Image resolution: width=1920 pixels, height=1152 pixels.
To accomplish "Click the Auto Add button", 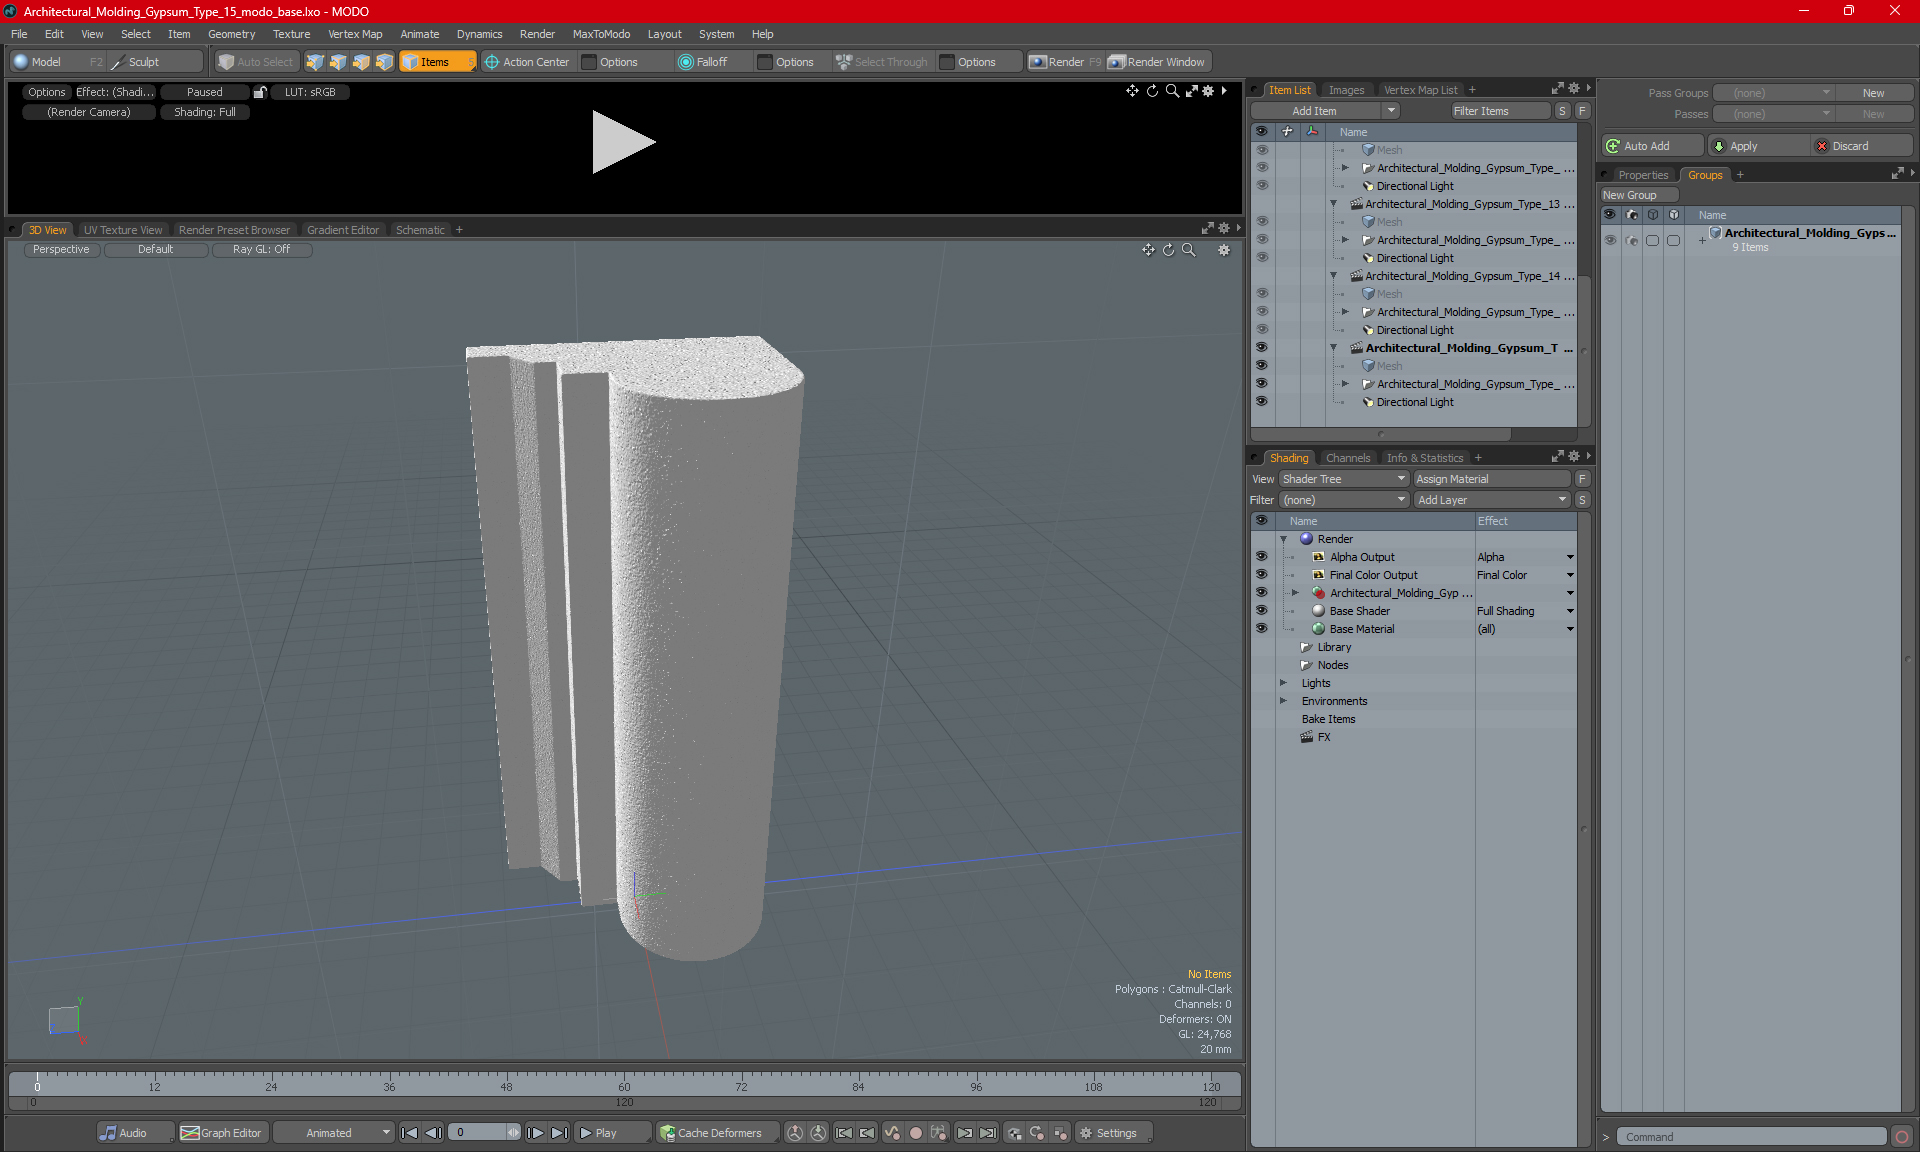I will click(1652, 146).
